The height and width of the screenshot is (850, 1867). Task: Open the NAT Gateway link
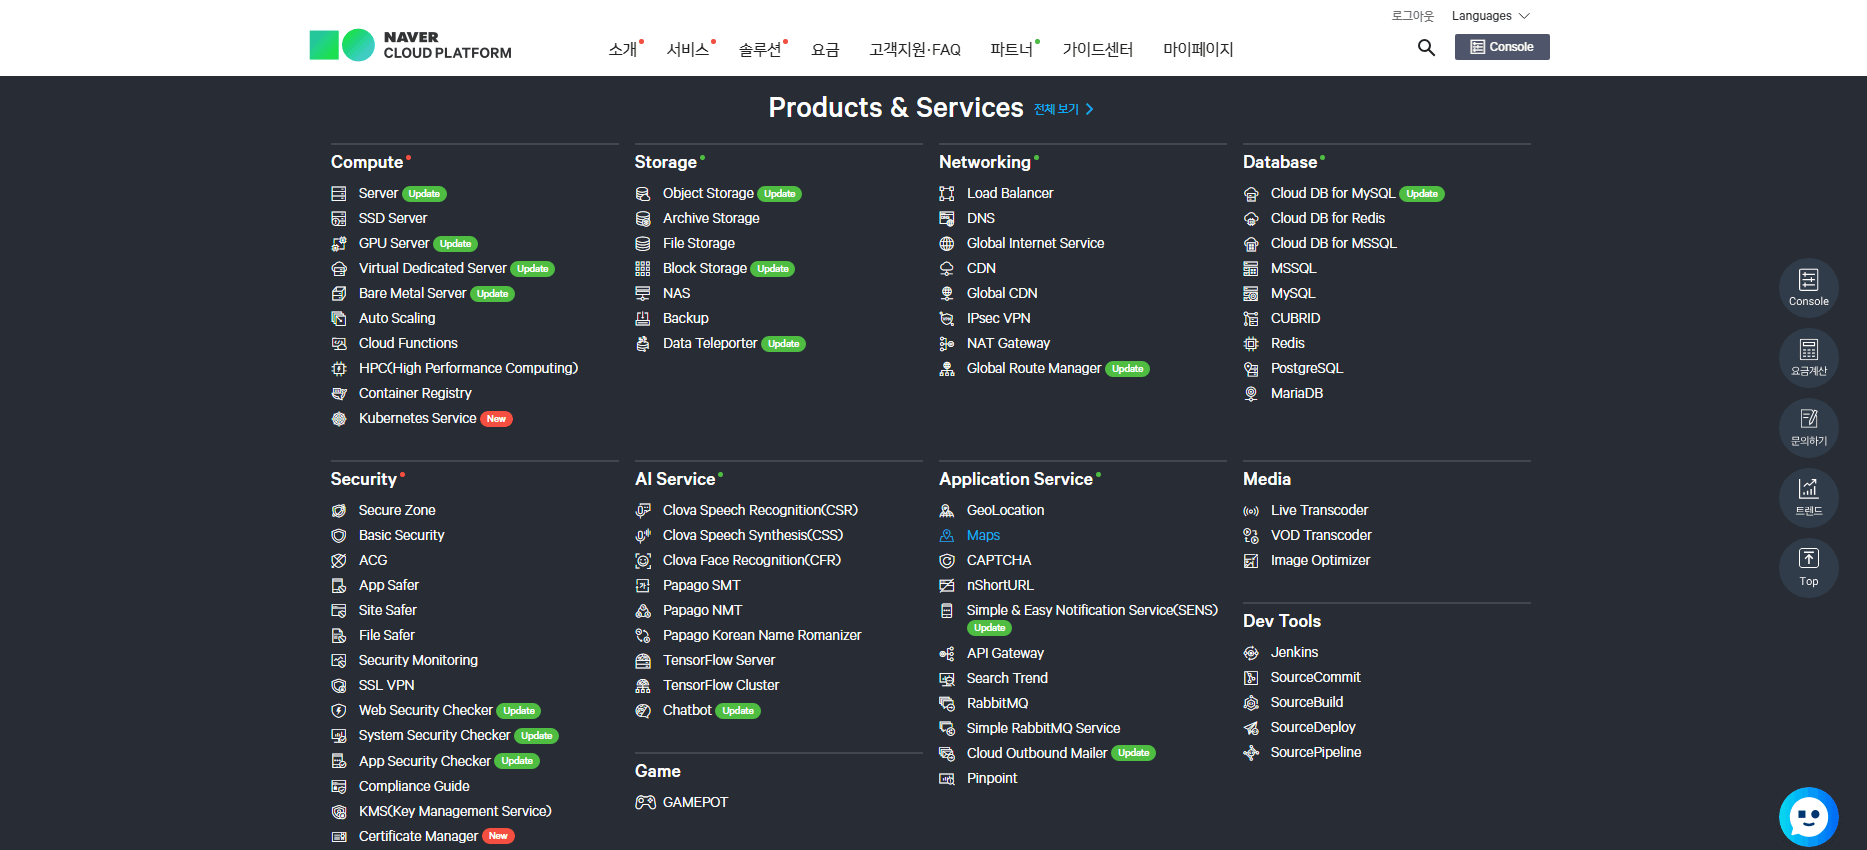pyautogui.click(x=1008, y=344)
